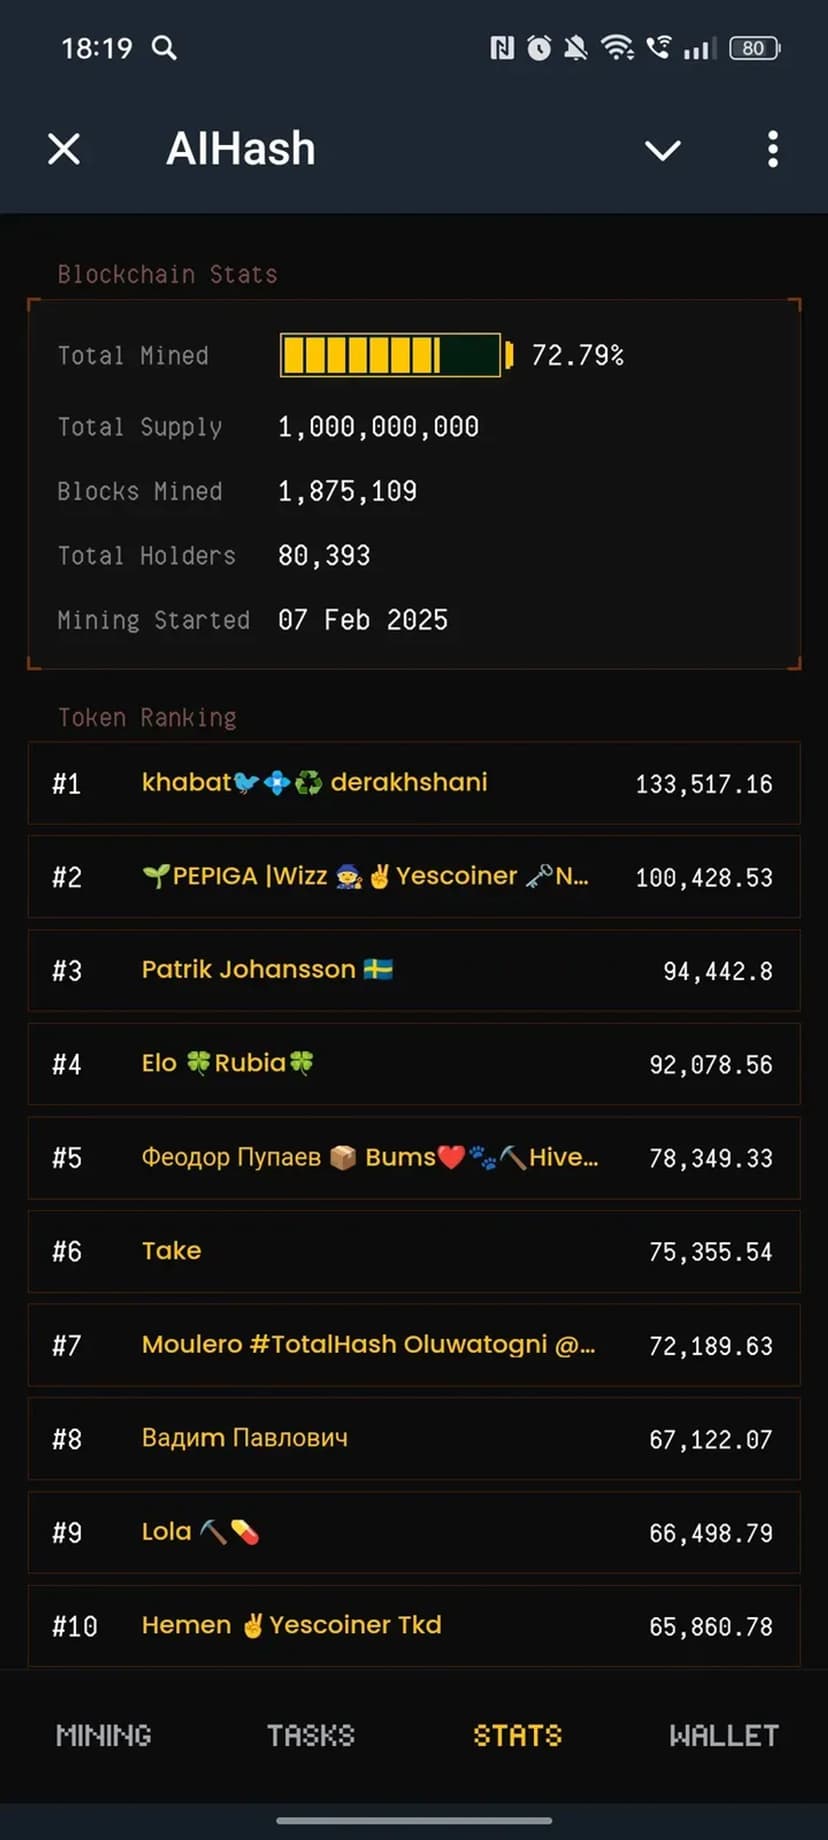Open the three-dot options menu

(x=772, y=150)
